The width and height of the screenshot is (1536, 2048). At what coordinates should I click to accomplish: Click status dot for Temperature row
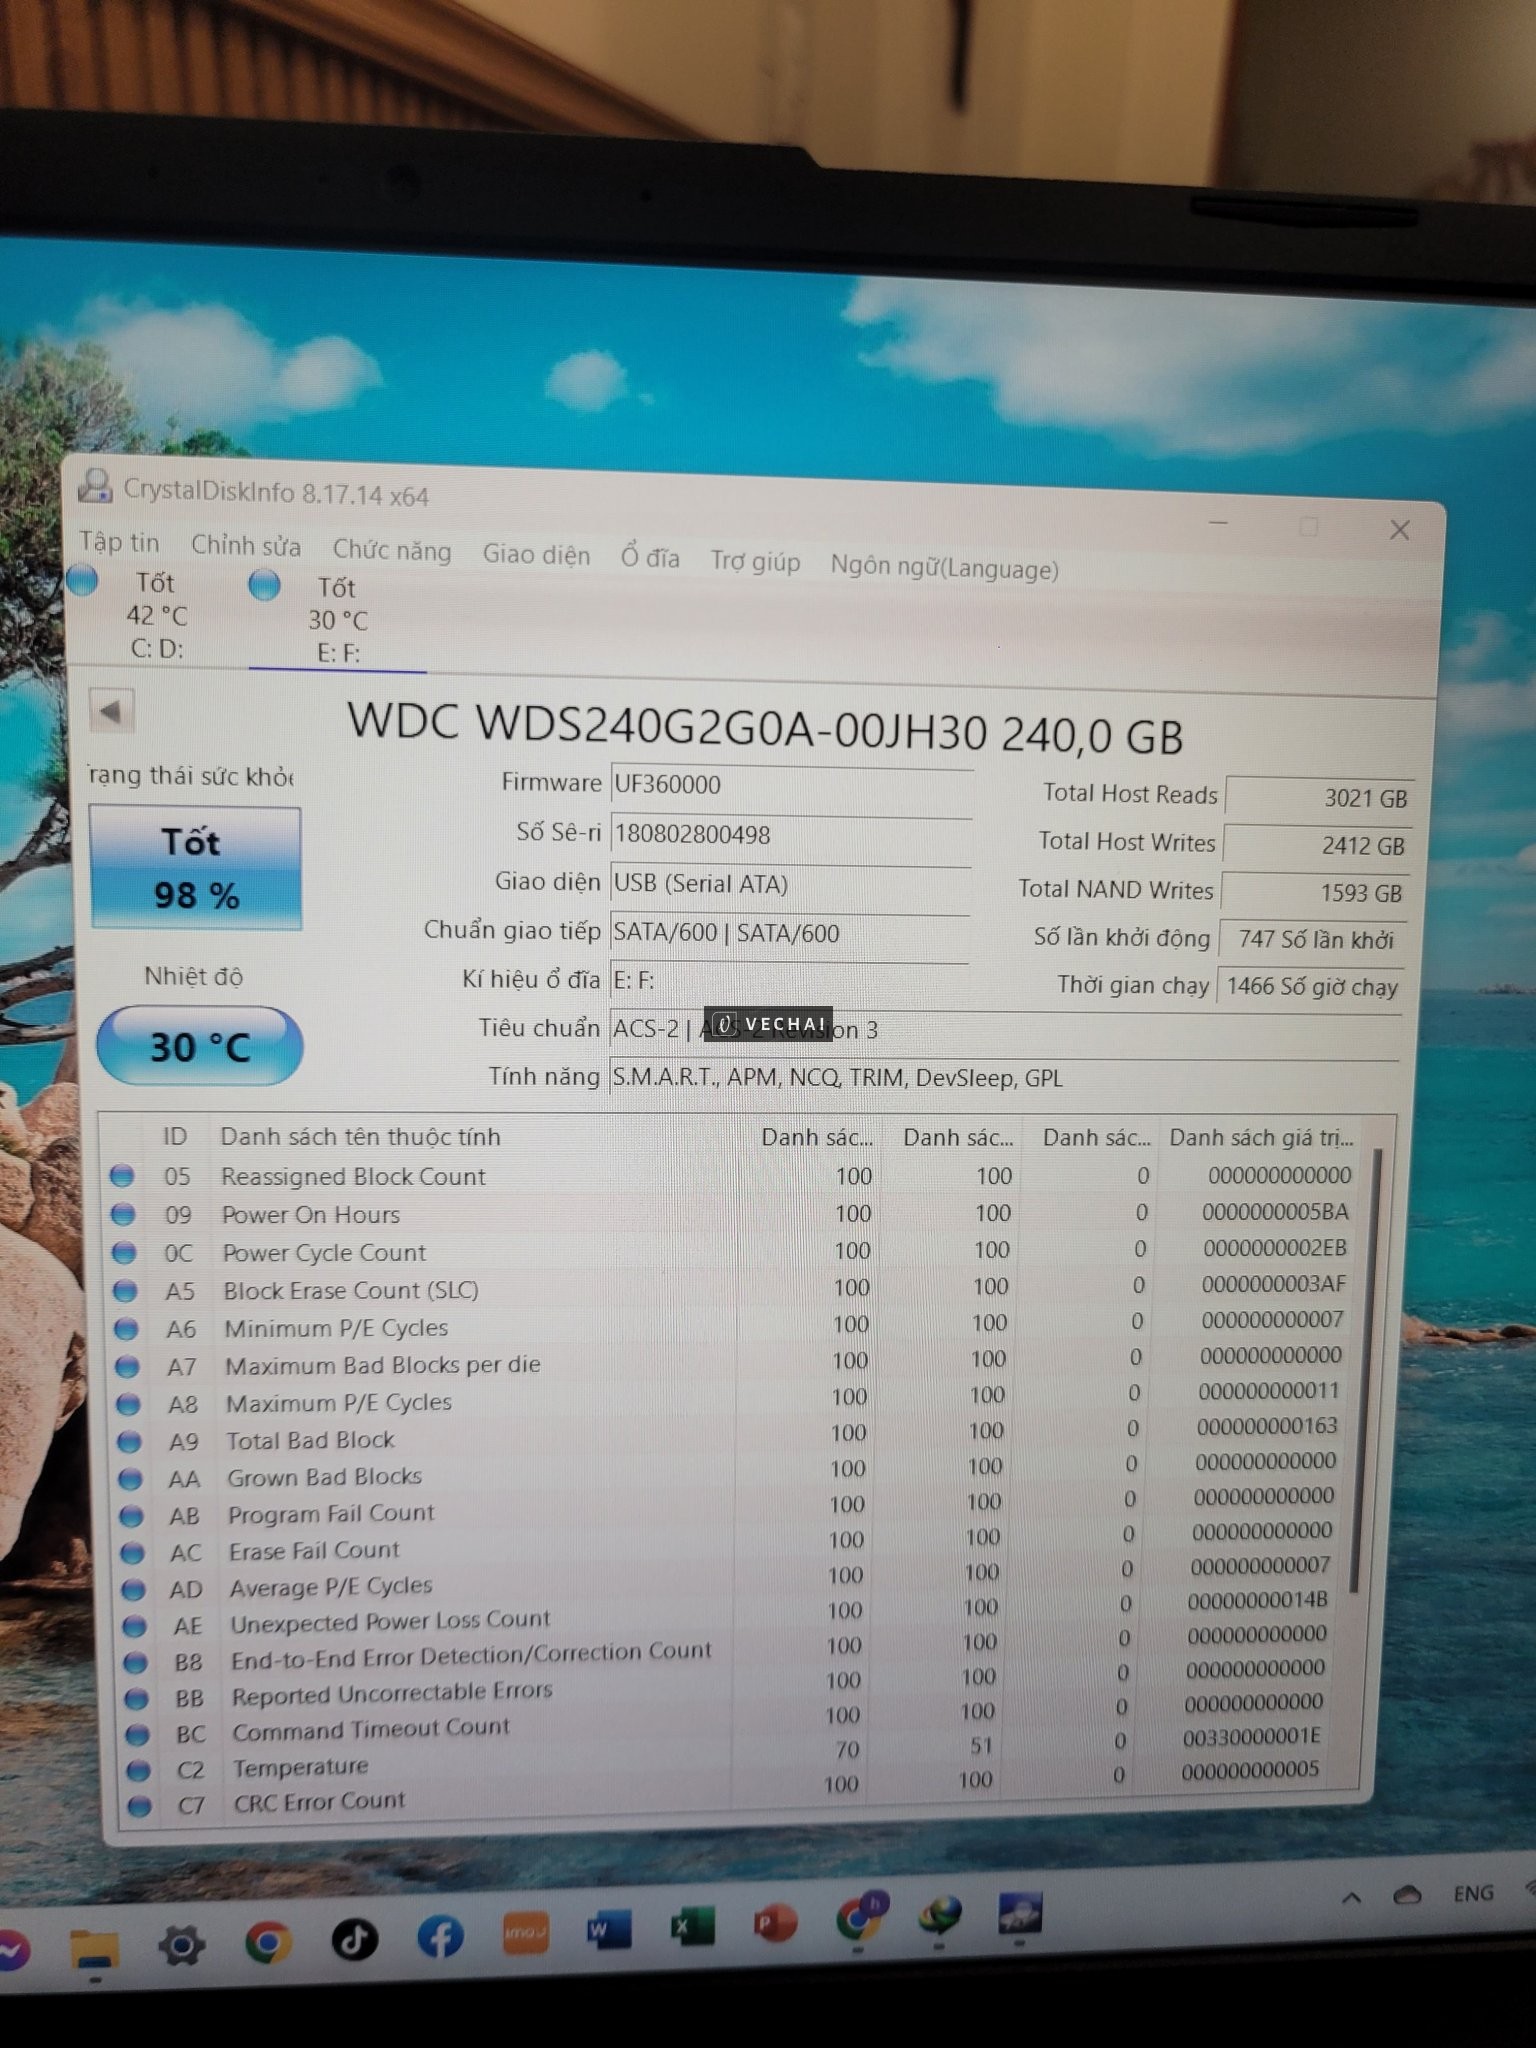[138, 1770]
